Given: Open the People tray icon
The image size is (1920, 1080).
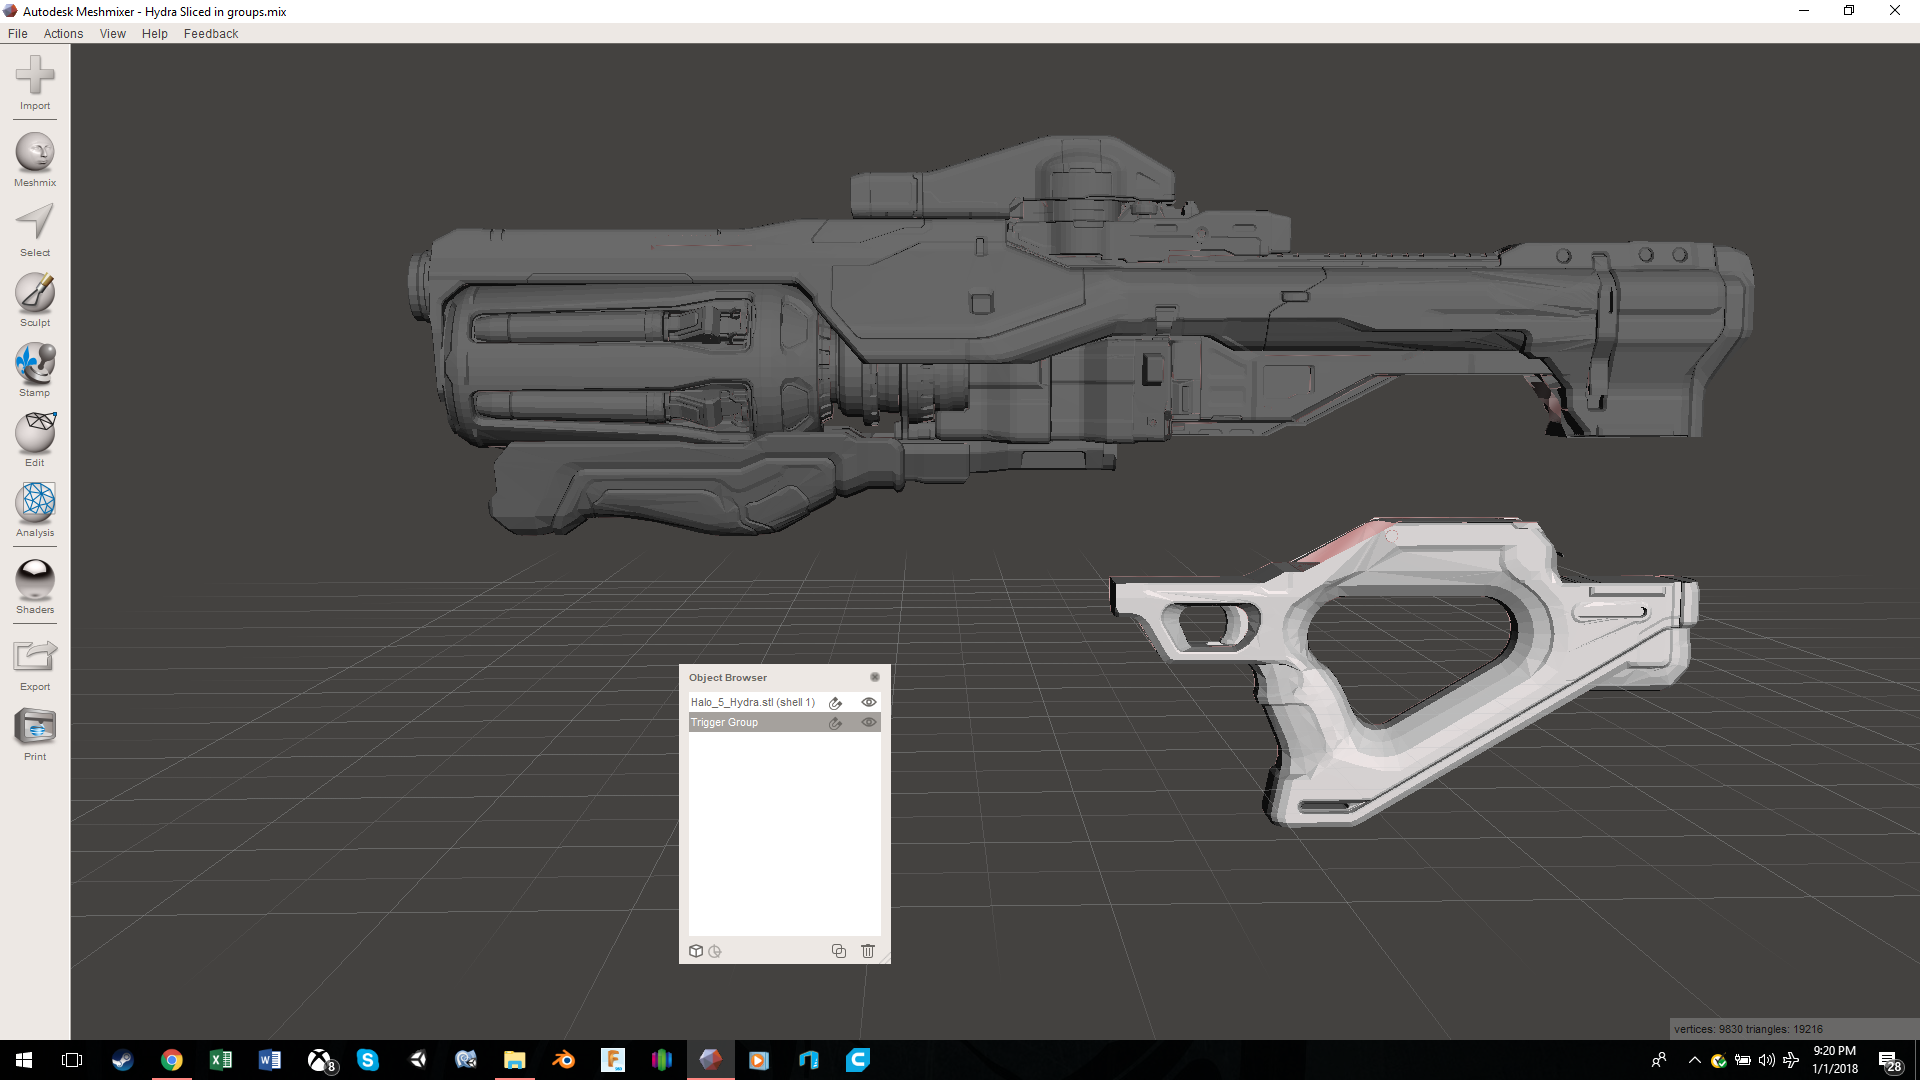Looking at the screenshot, I should [x=1659, y=1060].
